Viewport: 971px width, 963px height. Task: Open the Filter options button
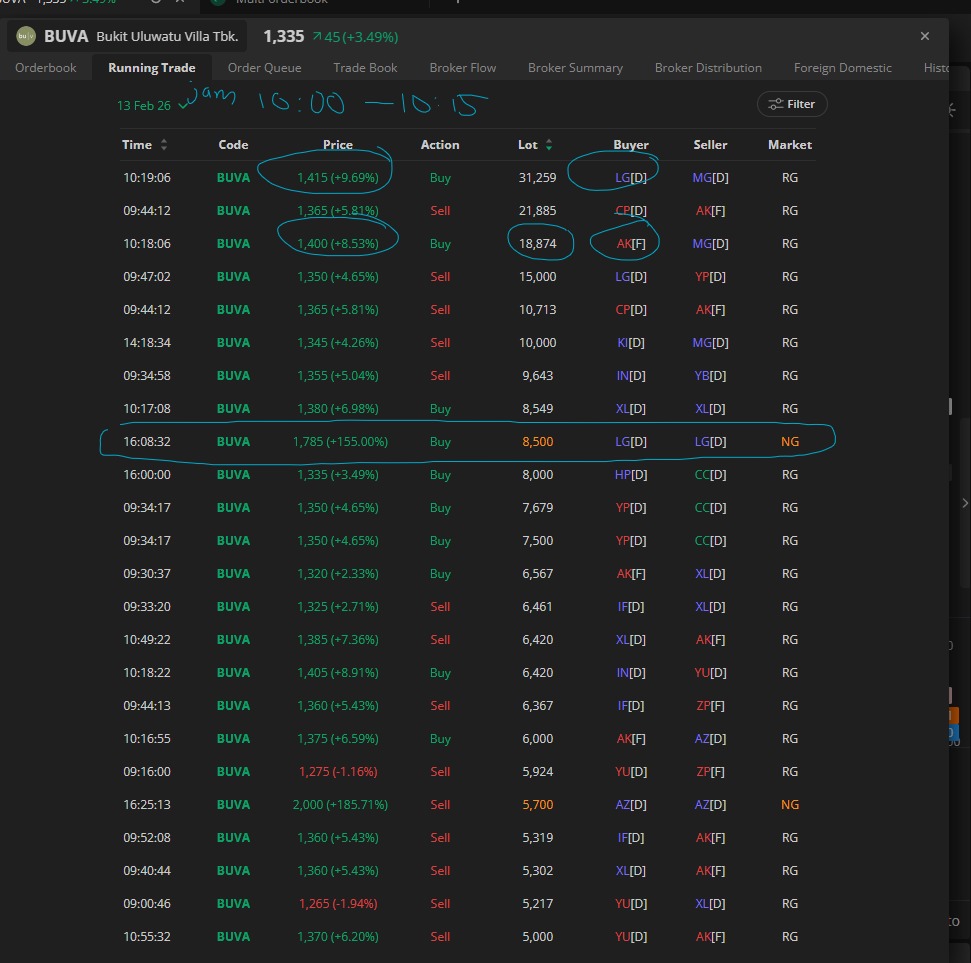[x=792, y=104]
